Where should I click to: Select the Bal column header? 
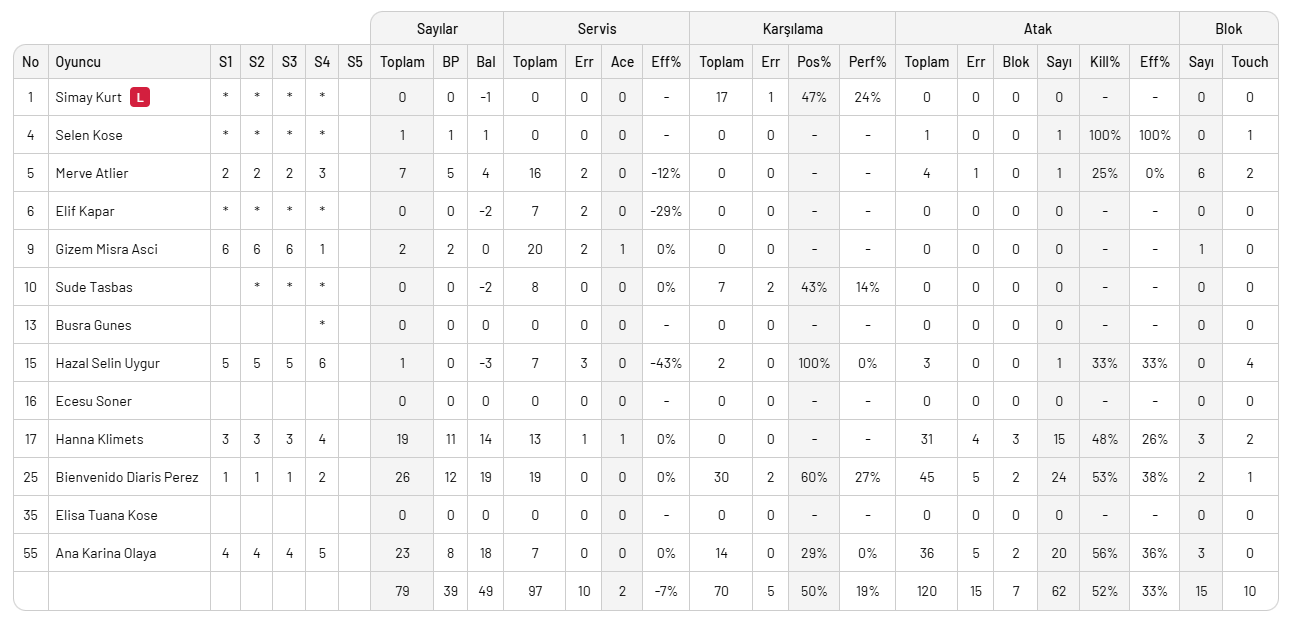(486, 62)
